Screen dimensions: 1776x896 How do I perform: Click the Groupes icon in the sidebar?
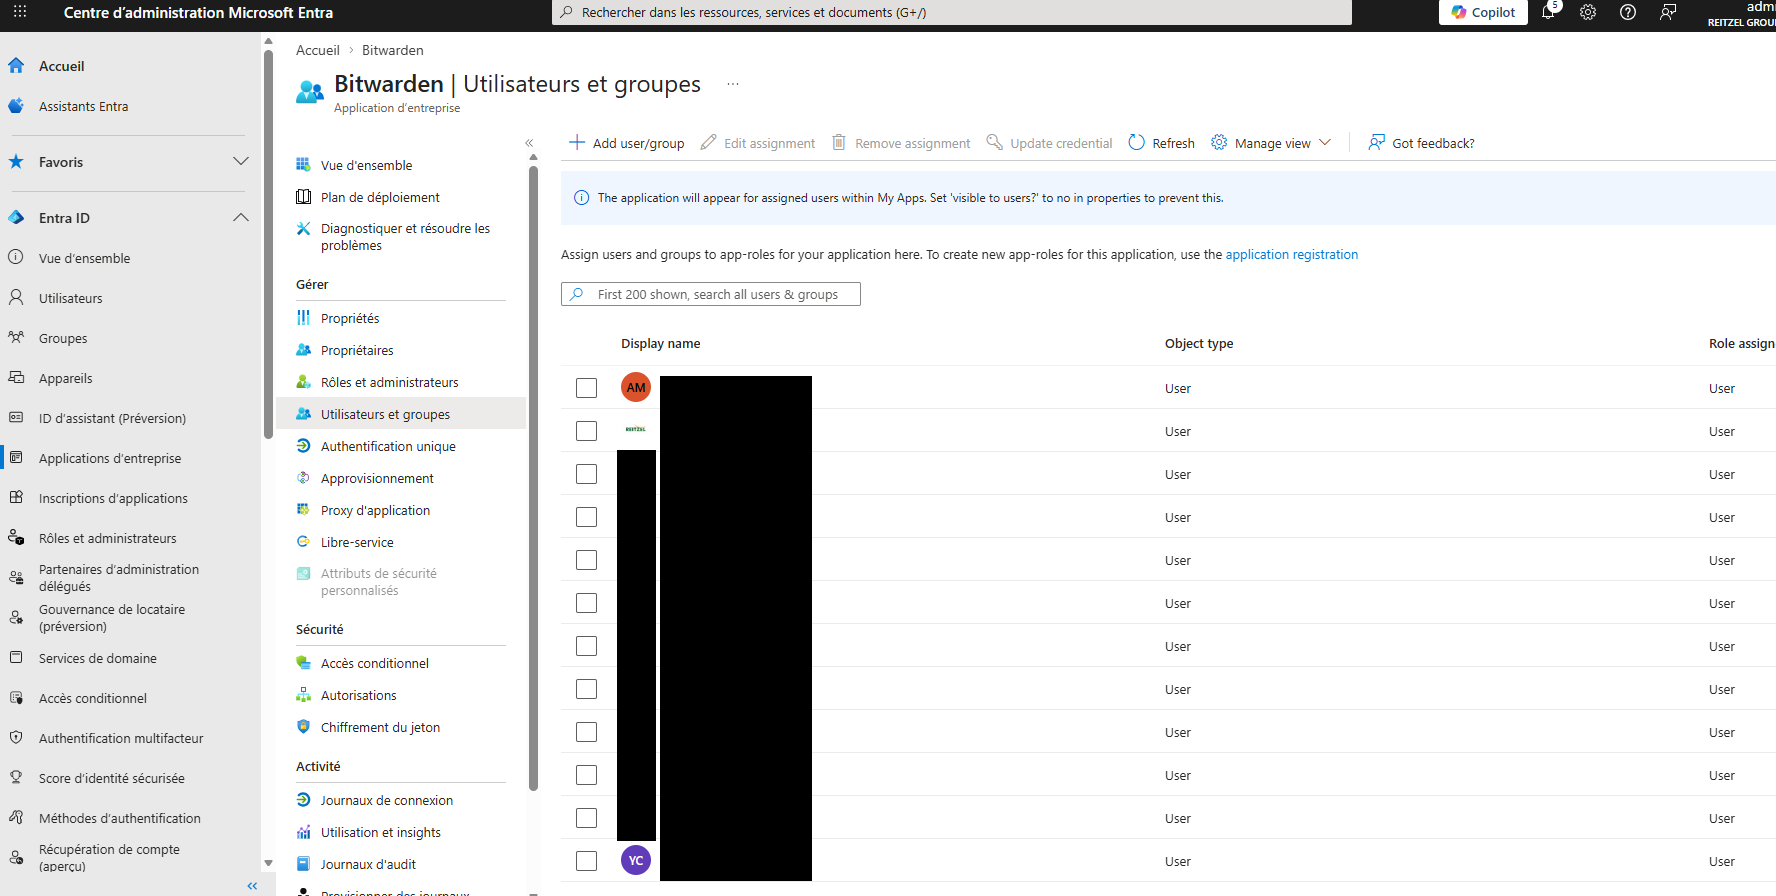[x=16, y=338]
